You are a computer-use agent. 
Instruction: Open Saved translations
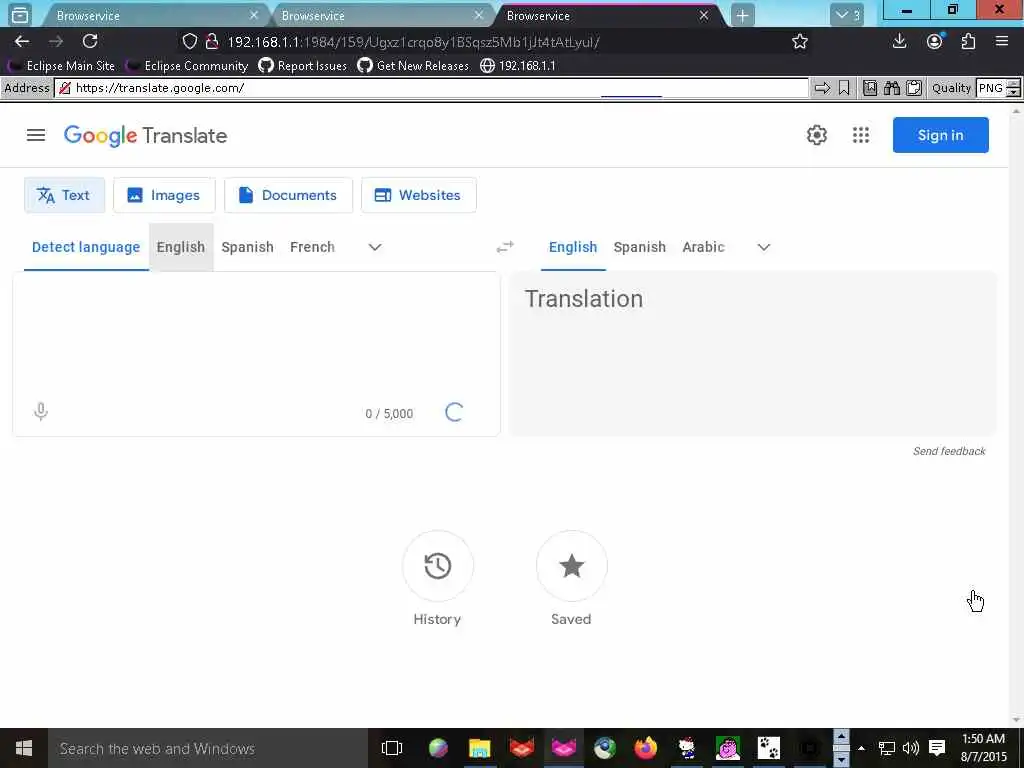pos(571,566)
